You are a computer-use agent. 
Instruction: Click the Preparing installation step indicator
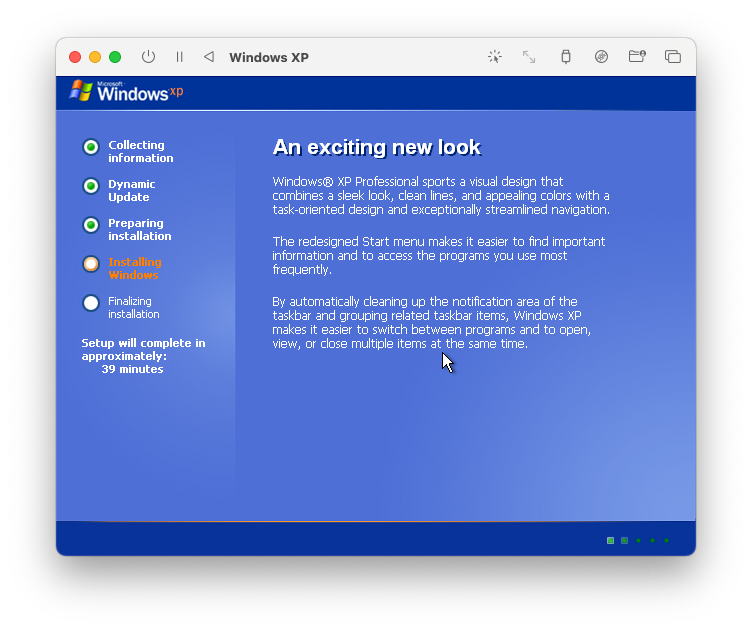[91, 224]
